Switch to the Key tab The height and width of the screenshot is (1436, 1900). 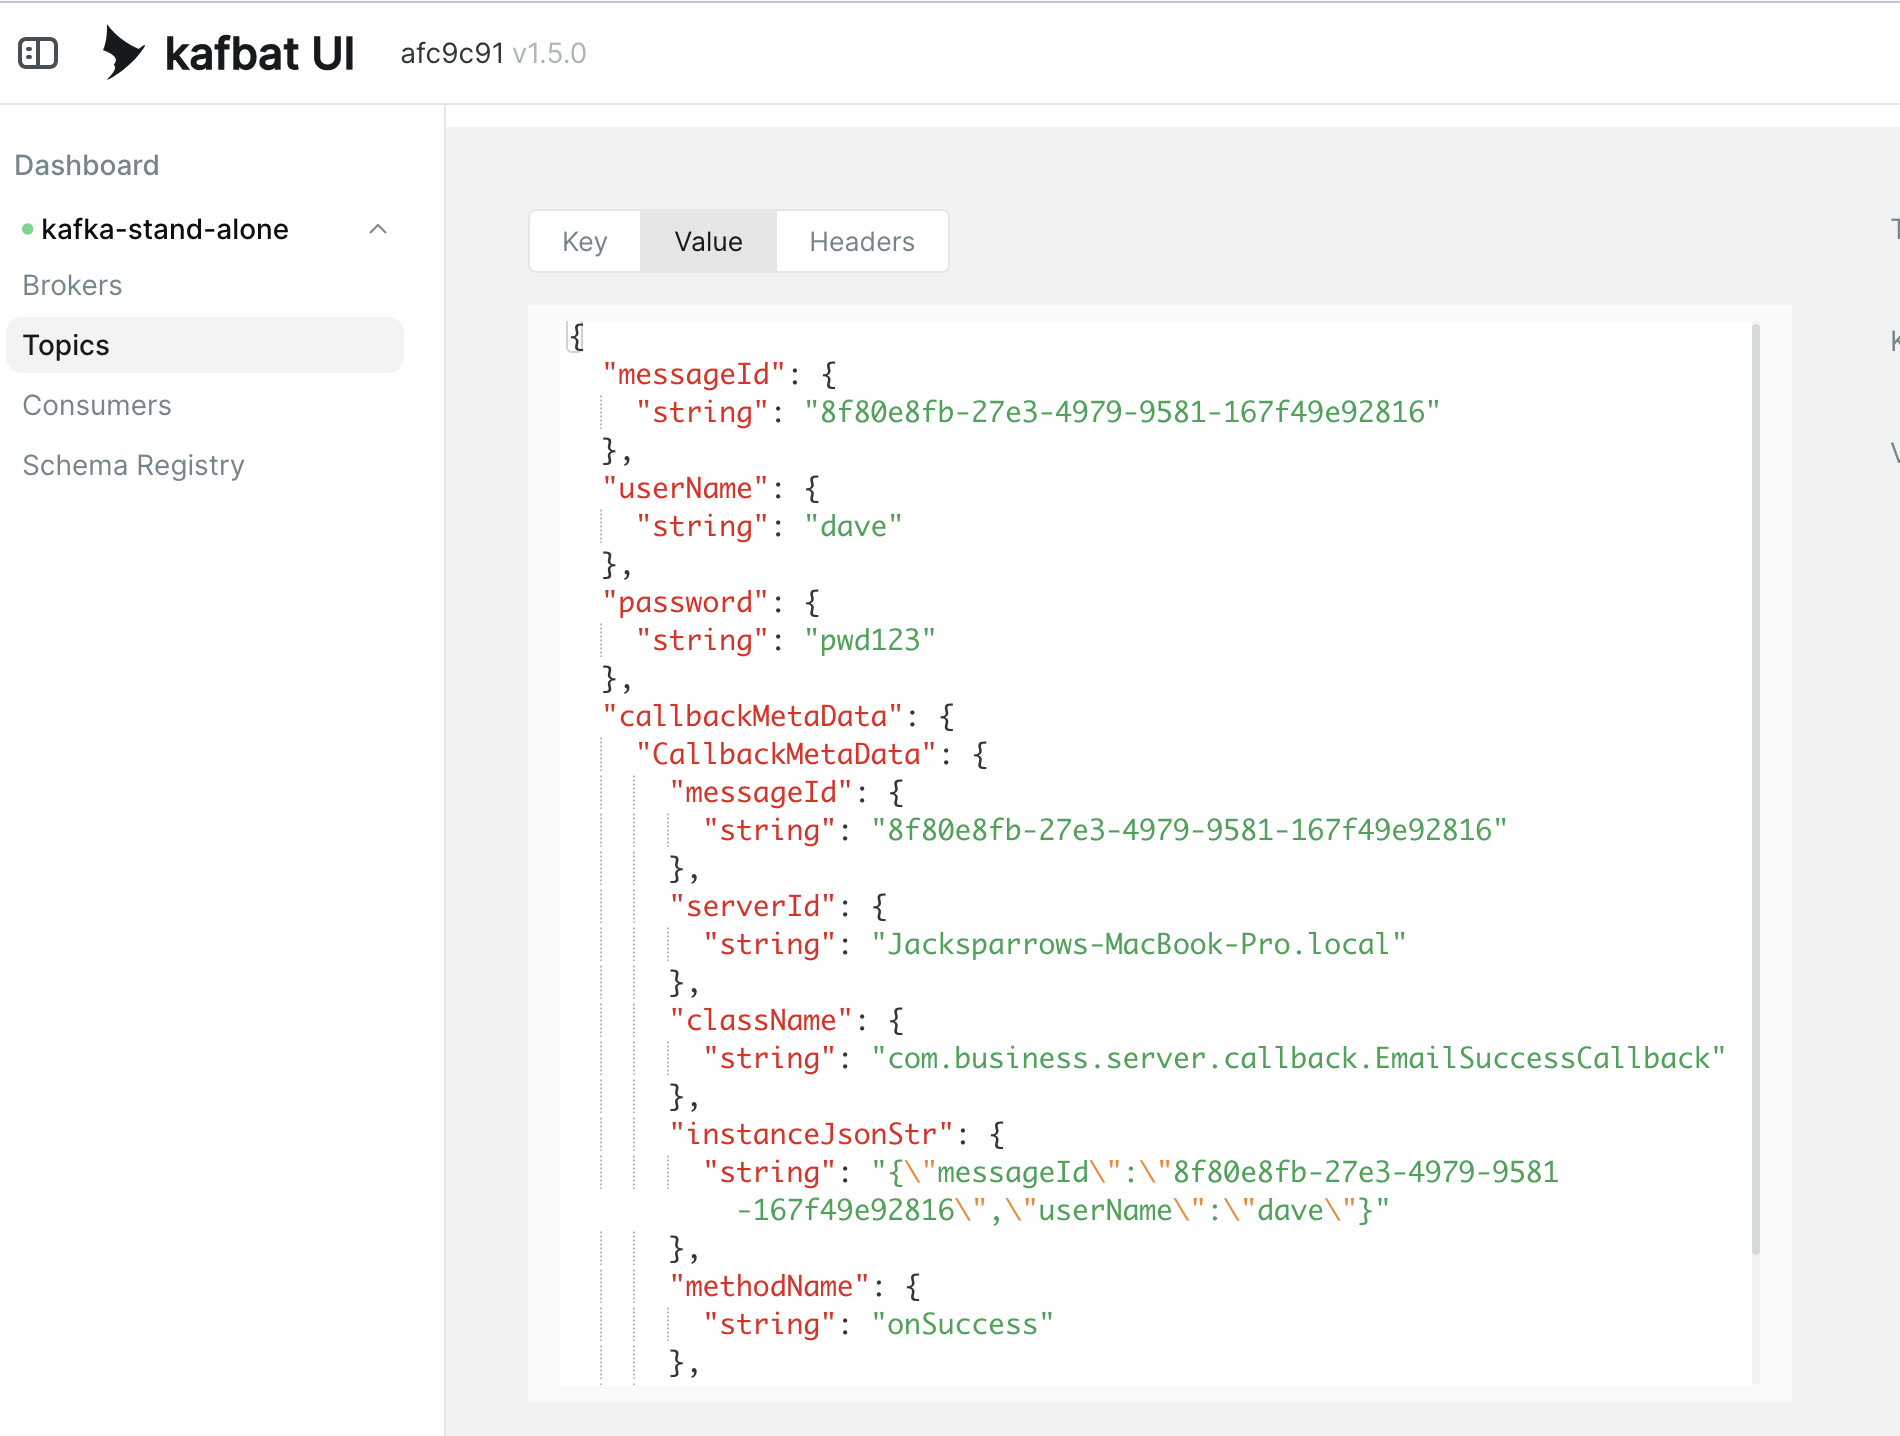point(585,241)
